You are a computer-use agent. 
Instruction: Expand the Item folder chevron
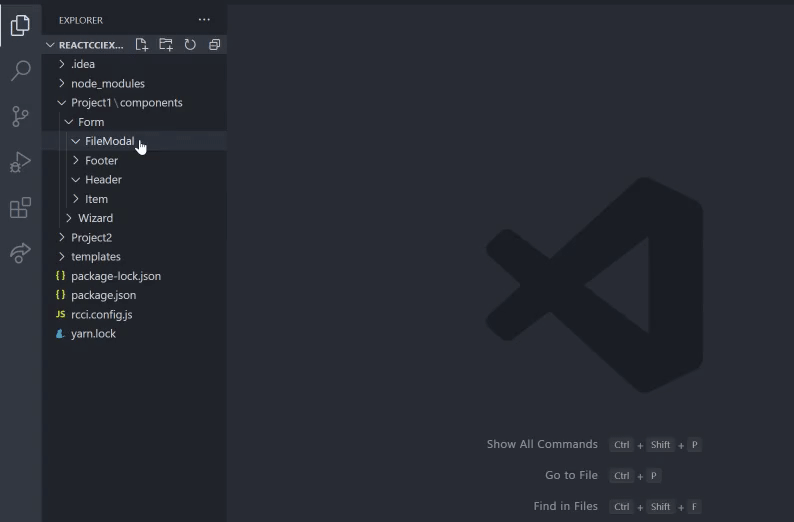[x=76, y=199]
